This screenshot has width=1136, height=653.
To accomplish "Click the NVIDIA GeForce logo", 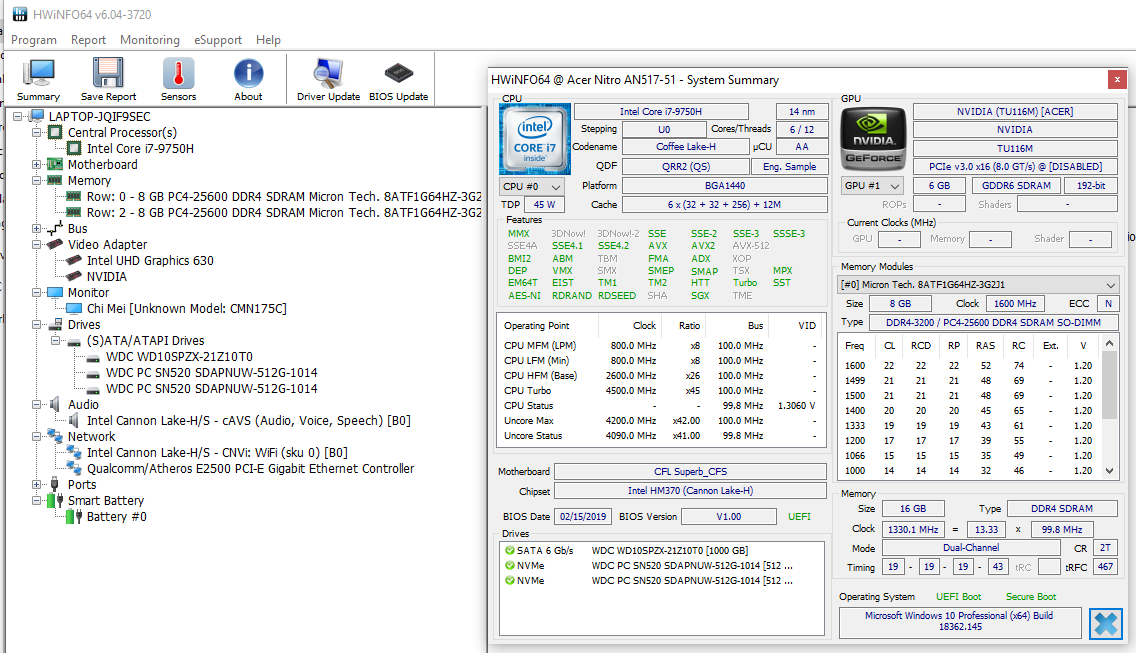I will [x=873, y=138].
